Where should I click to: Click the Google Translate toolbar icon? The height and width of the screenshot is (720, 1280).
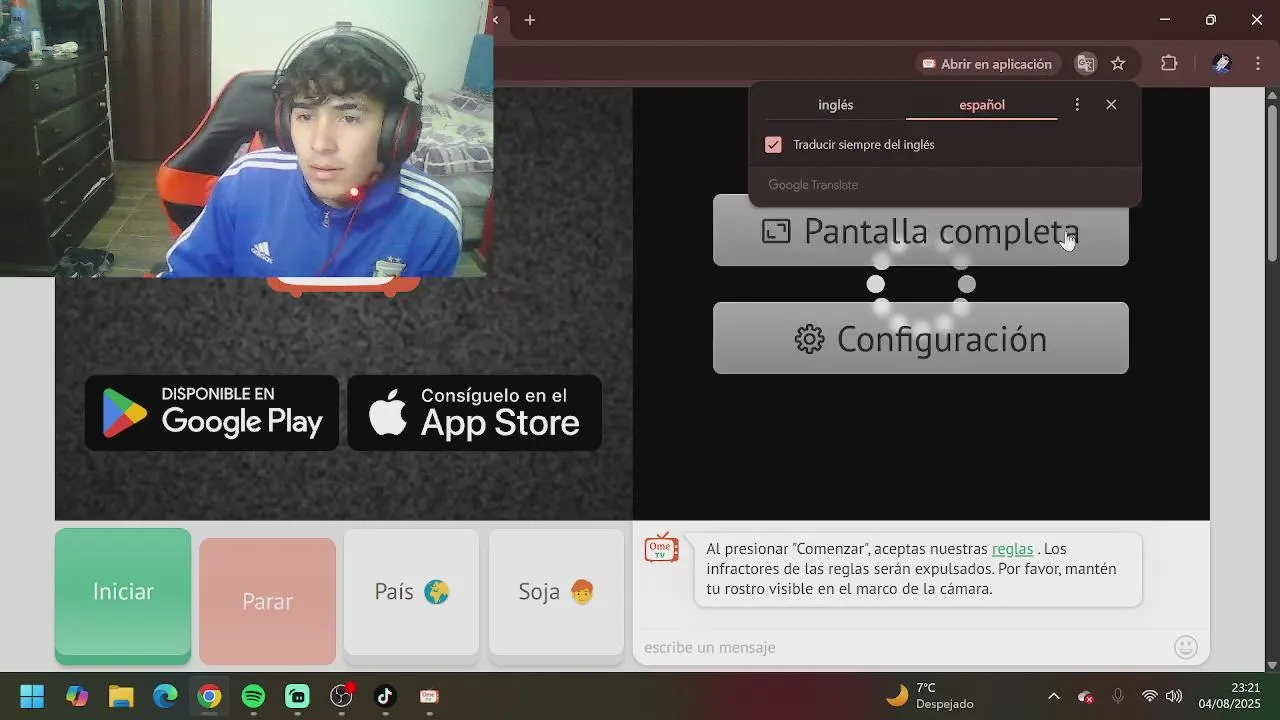tap(1085, 64)
